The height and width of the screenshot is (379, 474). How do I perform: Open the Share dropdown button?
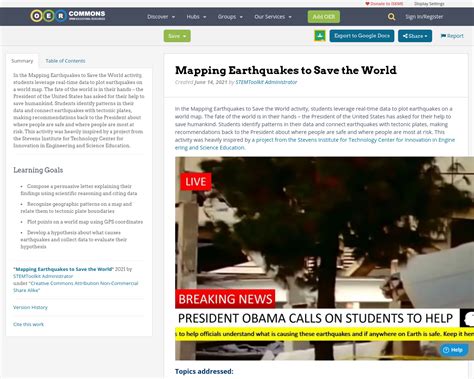click(415, 36)
